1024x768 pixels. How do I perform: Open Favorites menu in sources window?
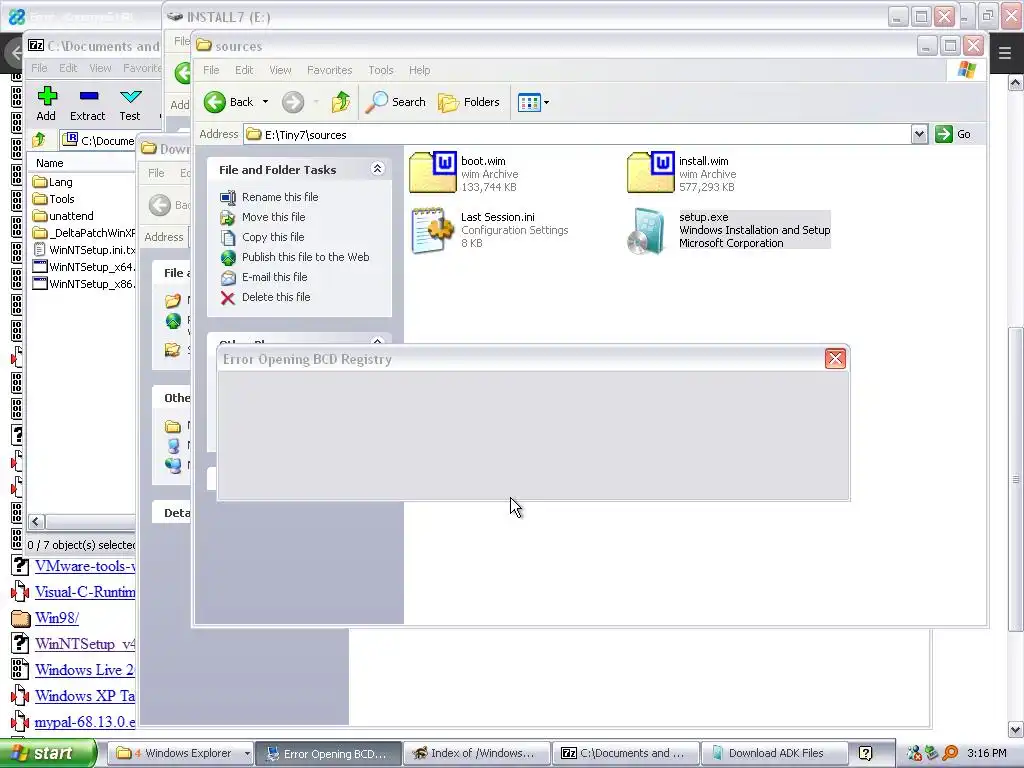point(330,70)
